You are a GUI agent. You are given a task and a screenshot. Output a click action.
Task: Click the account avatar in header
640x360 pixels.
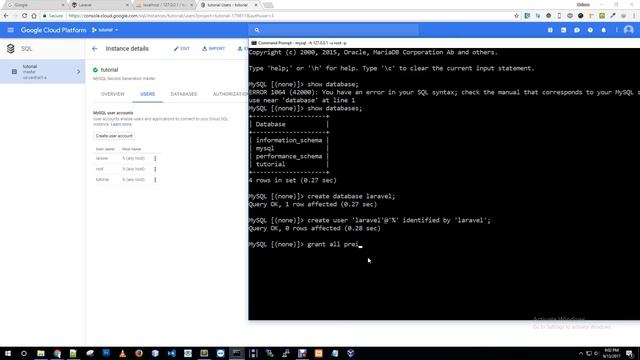629,30
